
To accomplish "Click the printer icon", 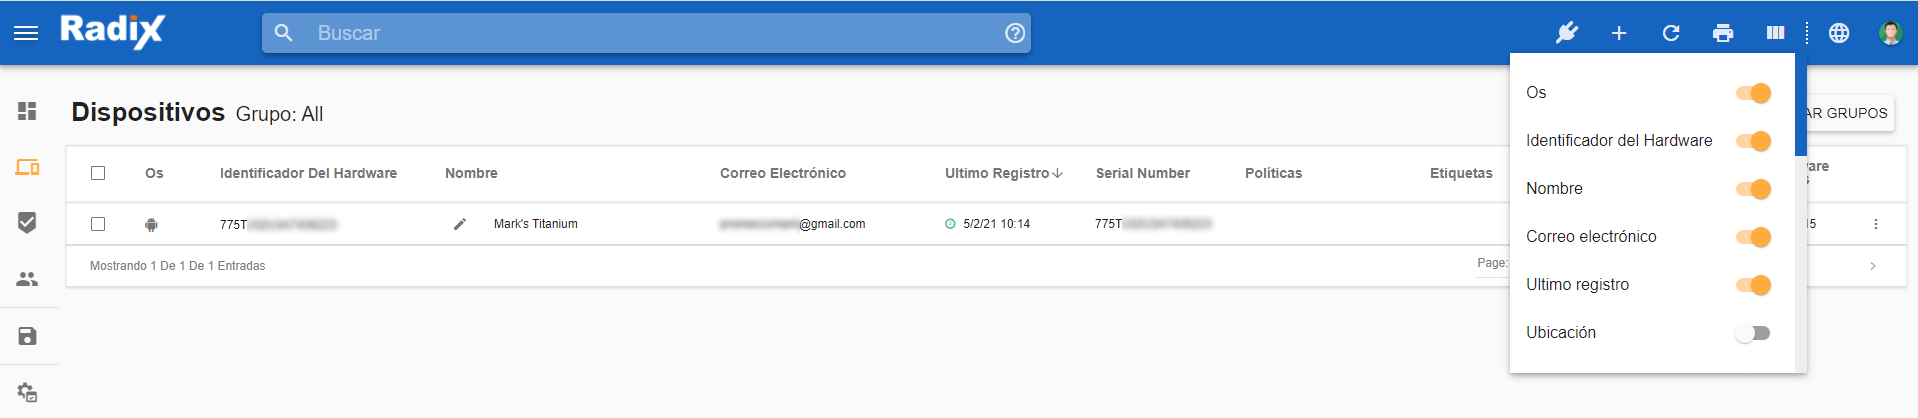I will pyautogui.click(x=1723, y=33).
